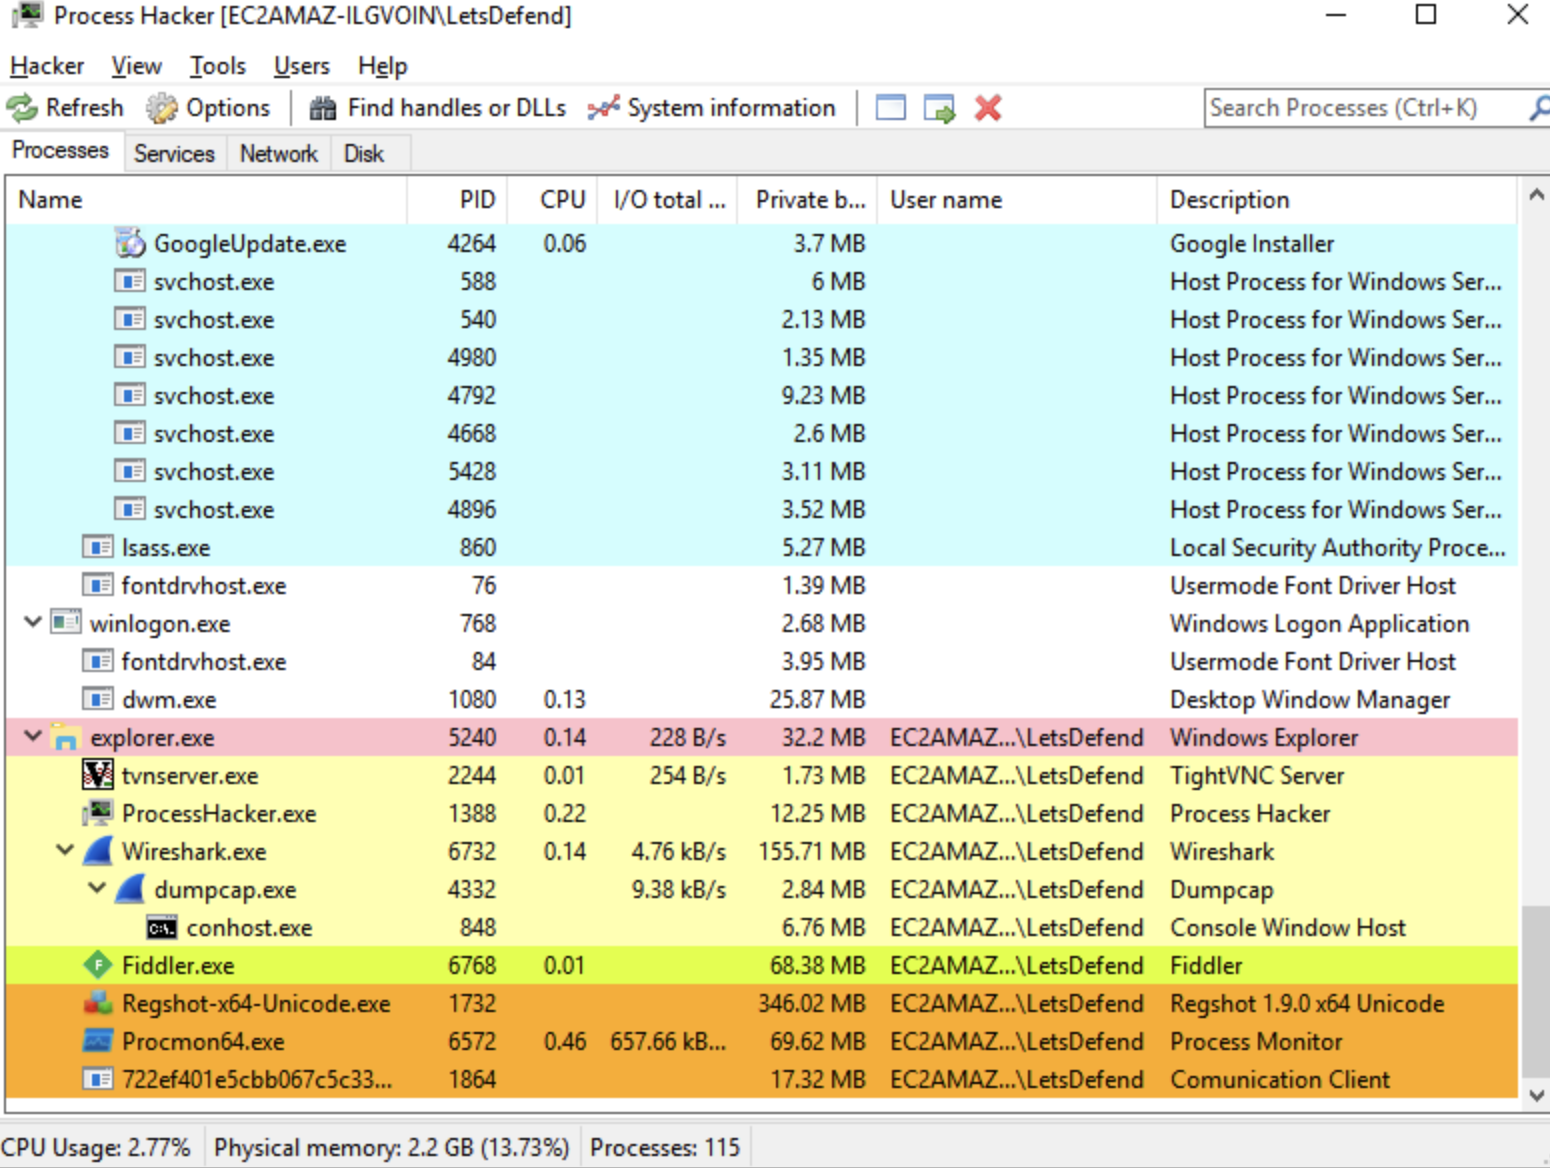Viewport: 1550px width, 1168px height.
Task: Click the Find handles or DLLs binoculars icon
Action: [x=322, y=108]
